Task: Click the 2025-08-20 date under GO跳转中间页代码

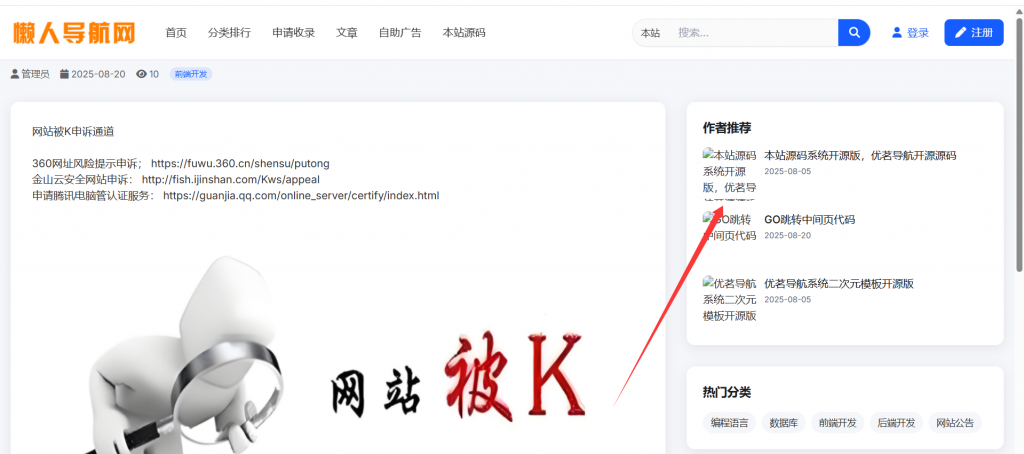Action: click(788, 235)
